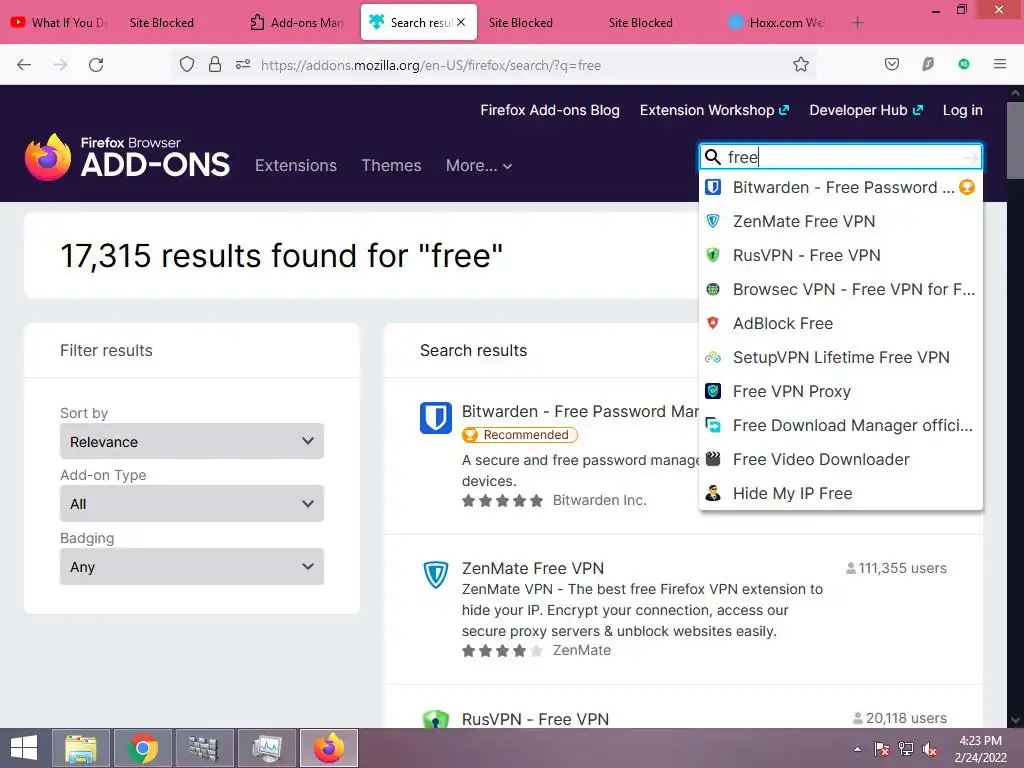Open the Firefox application menu hamburger
Viewport: 1024px width, 768px height.
pos(1000,64)
